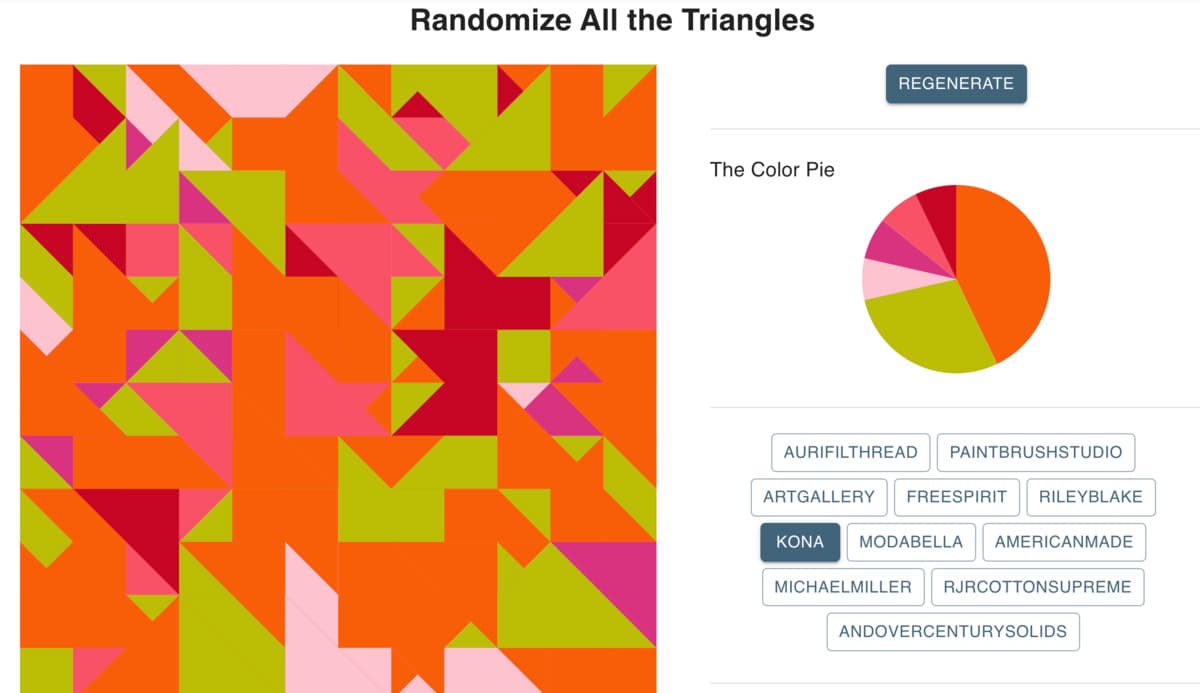
Task: Pick the ANDOVERCENTURYSOLIDS palette
Action: (953, 632)
